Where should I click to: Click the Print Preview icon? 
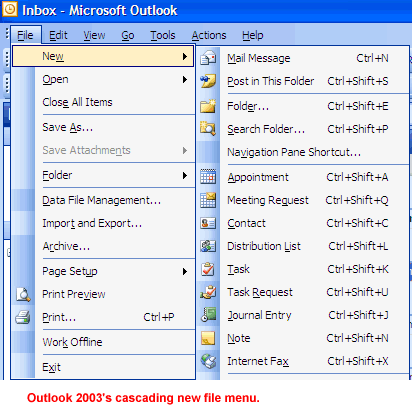pyautogui.click(x=23, y=294)
